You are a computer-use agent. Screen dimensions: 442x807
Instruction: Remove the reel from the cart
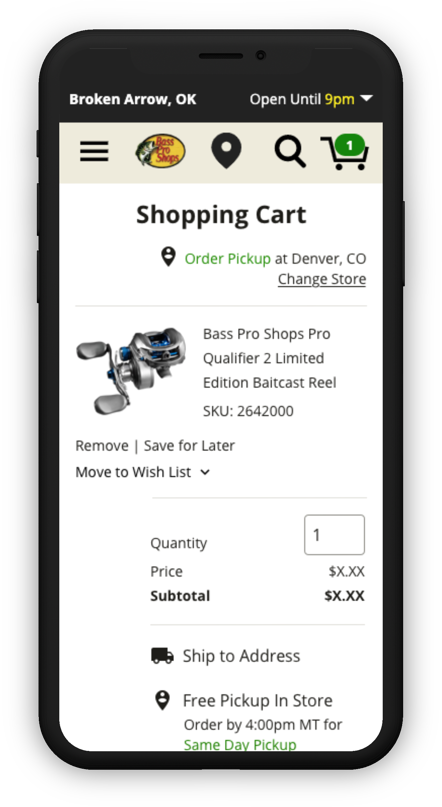pyautogui.click(x=102, y=446)
